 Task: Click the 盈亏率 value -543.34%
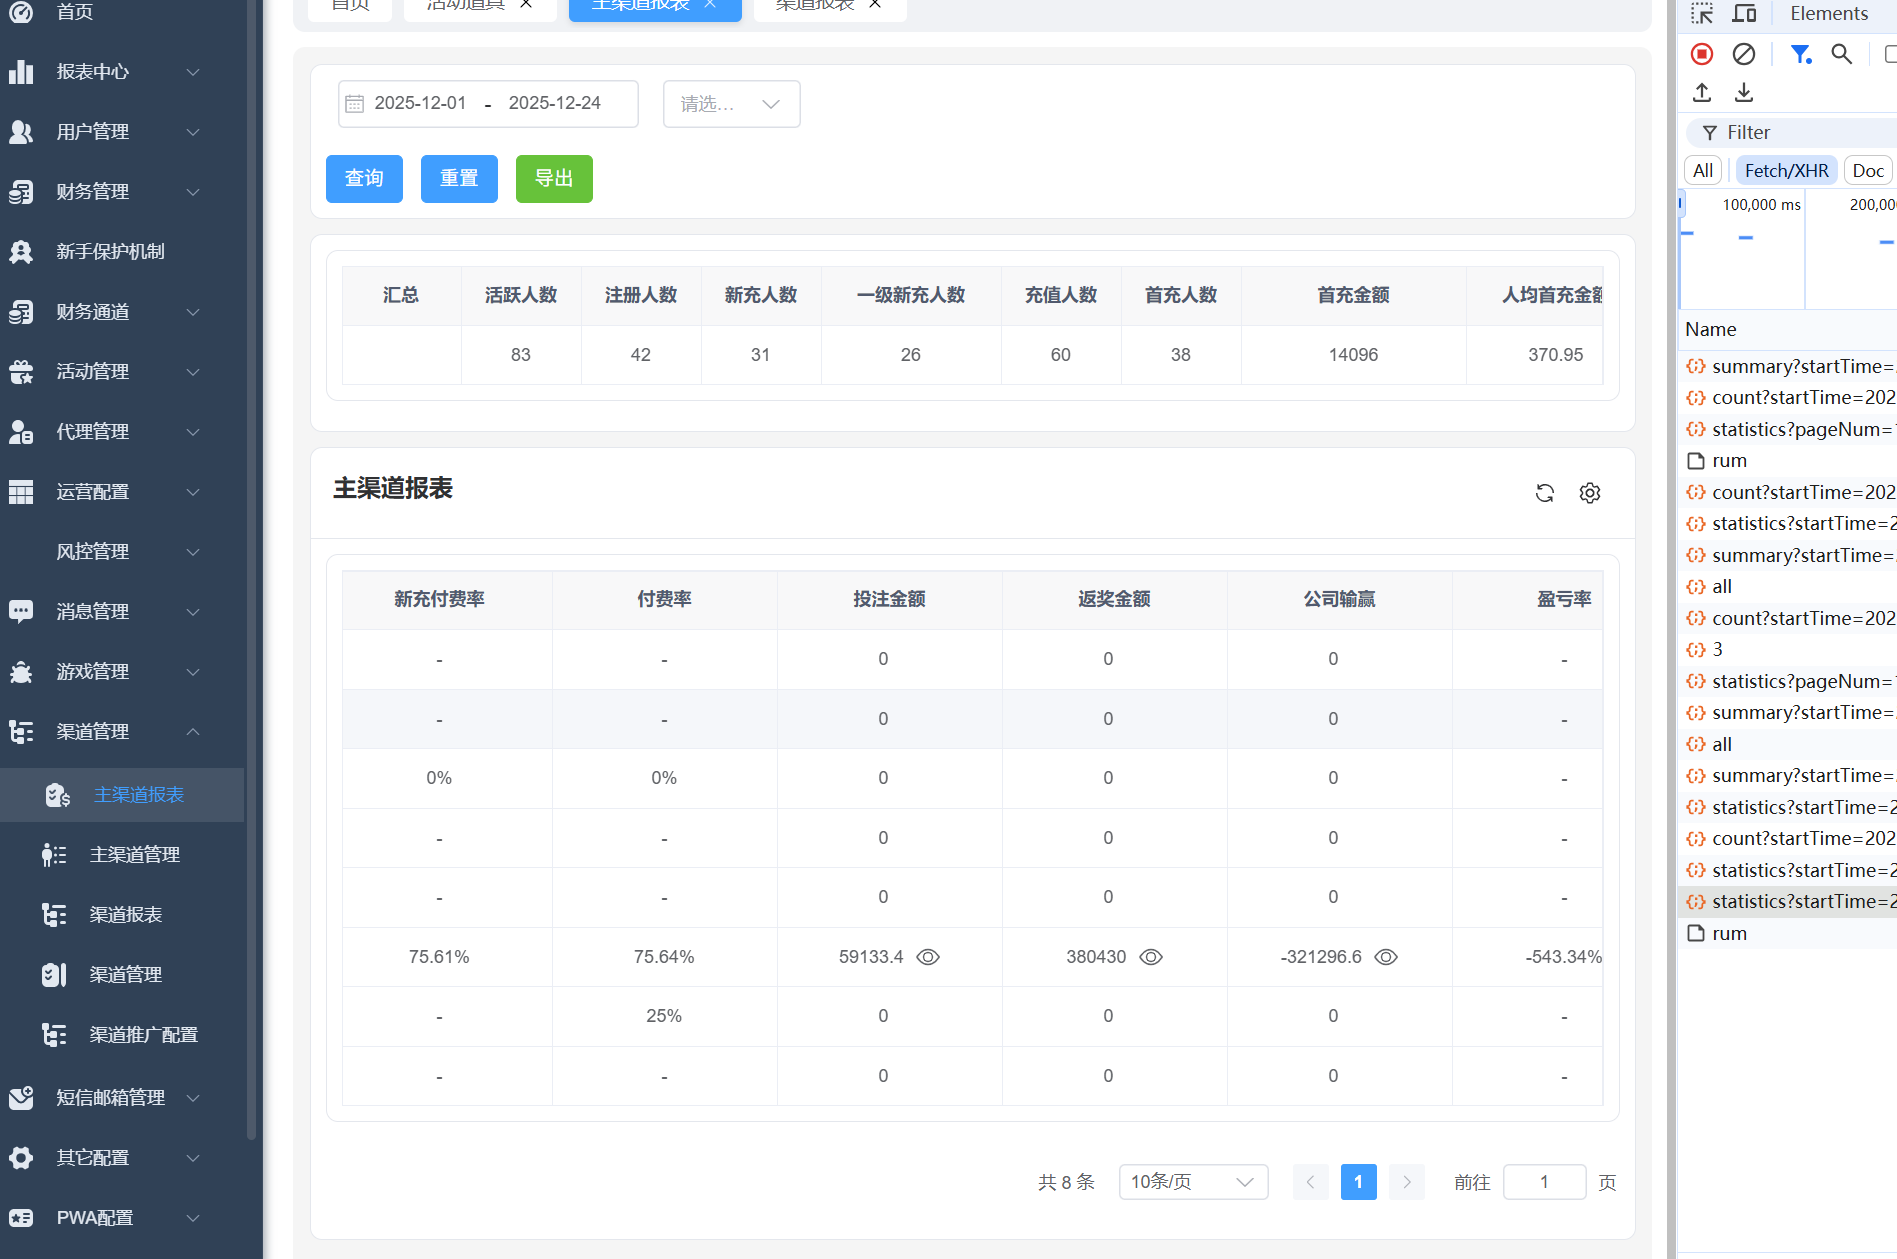click(x=1563, y=957)
